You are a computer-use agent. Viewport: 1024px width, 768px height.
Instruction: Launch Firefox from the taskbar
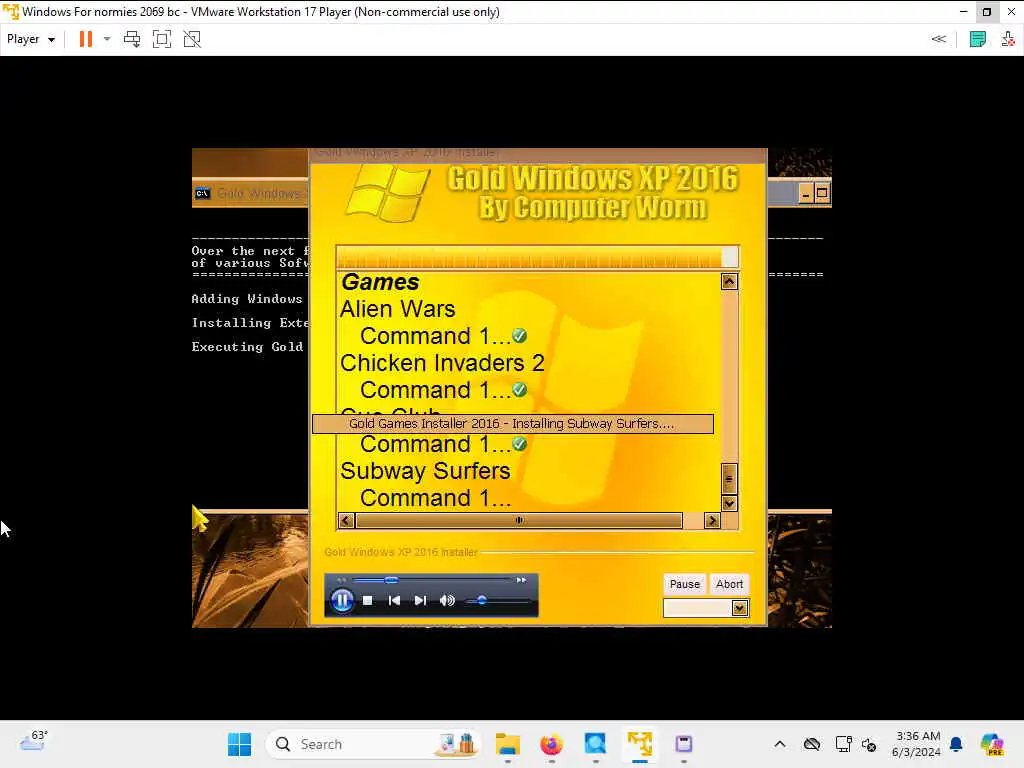point(551,744)
